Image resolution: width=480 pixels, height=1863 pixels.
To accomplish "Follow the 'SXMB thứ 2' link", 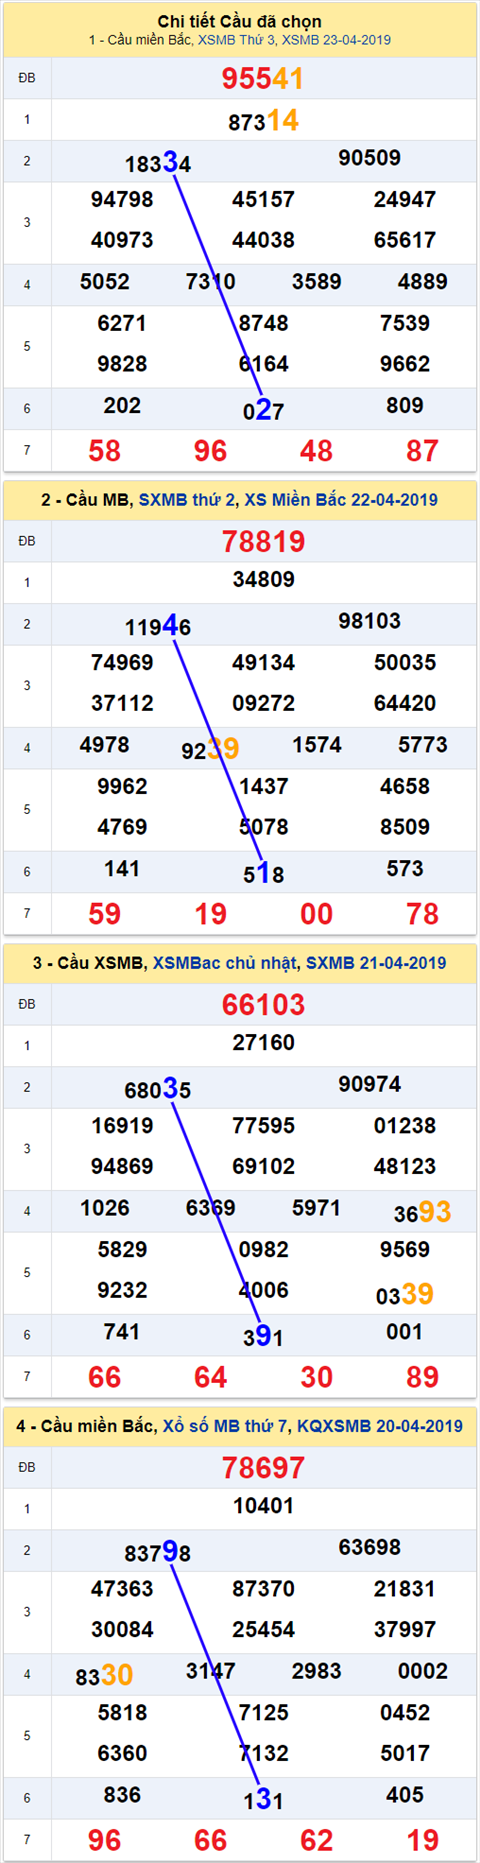I will click(188, 499).
